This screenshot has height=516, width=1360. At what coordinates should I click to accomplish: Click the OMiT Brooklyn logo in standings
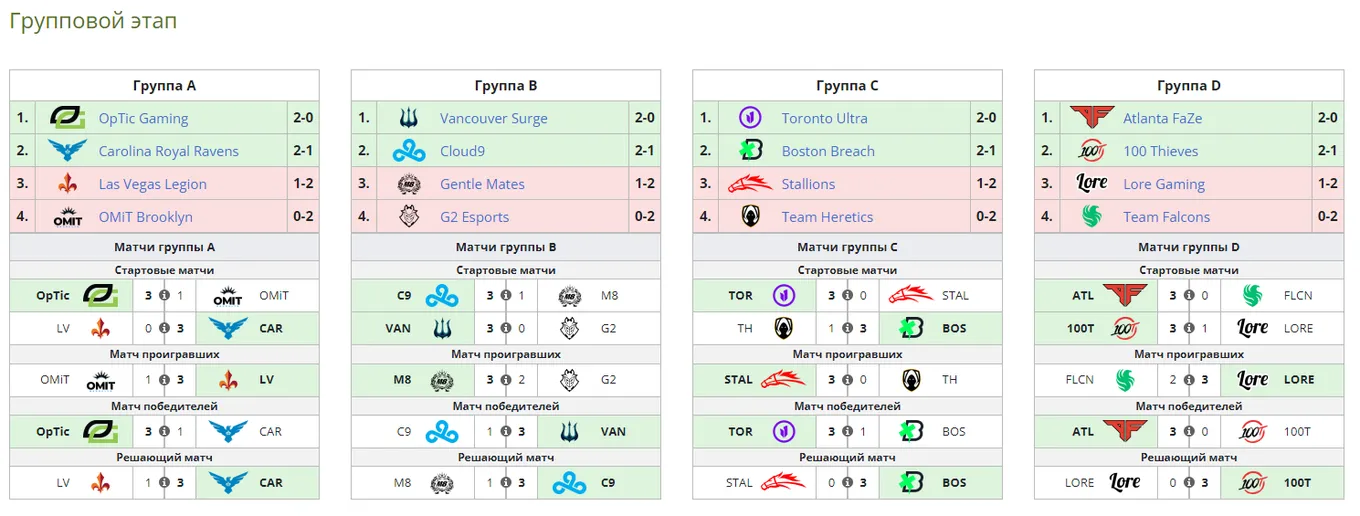coord(68,217)
